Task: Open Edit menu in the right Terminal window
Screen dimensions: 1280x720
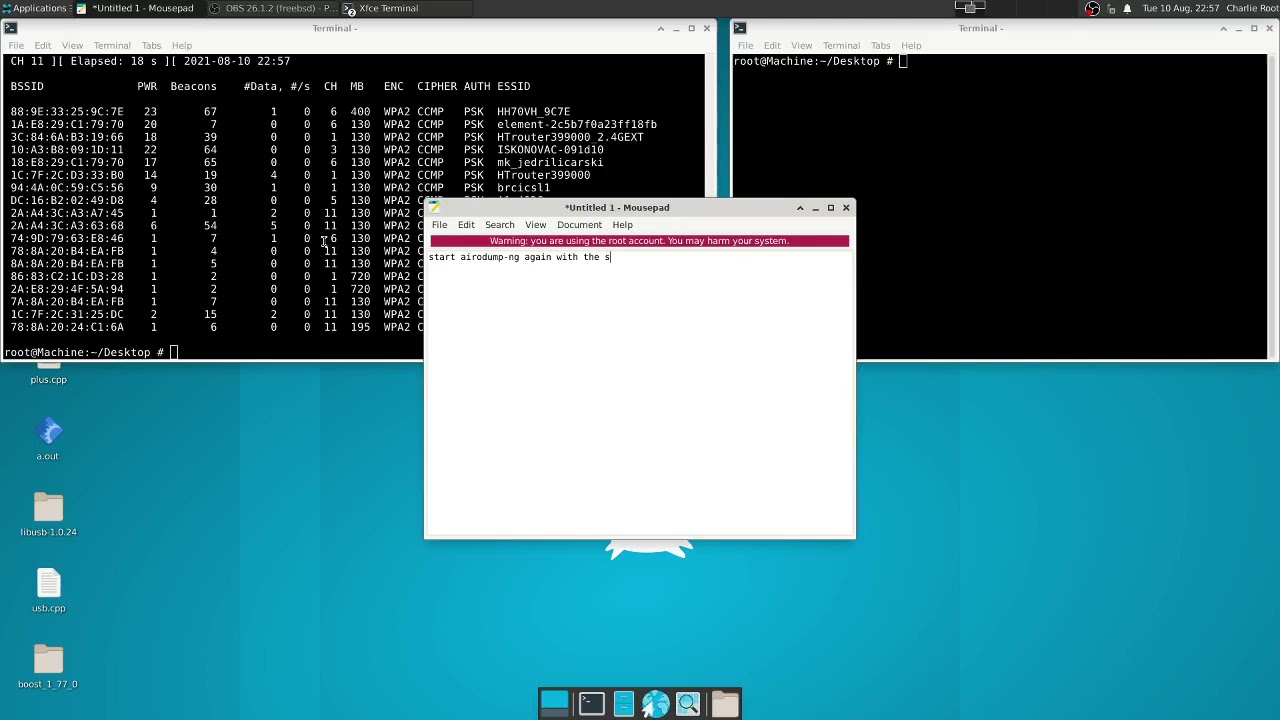Action: 772,45
